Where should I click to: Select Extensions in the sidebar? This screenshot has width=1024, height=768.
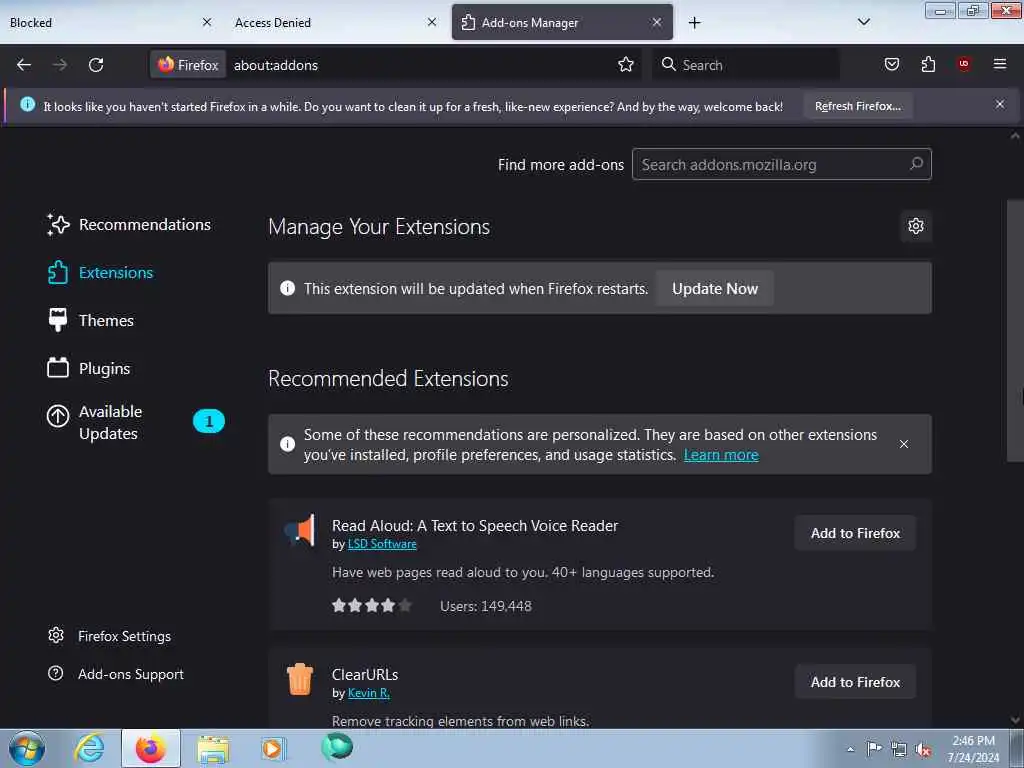(x=100, y=272)
